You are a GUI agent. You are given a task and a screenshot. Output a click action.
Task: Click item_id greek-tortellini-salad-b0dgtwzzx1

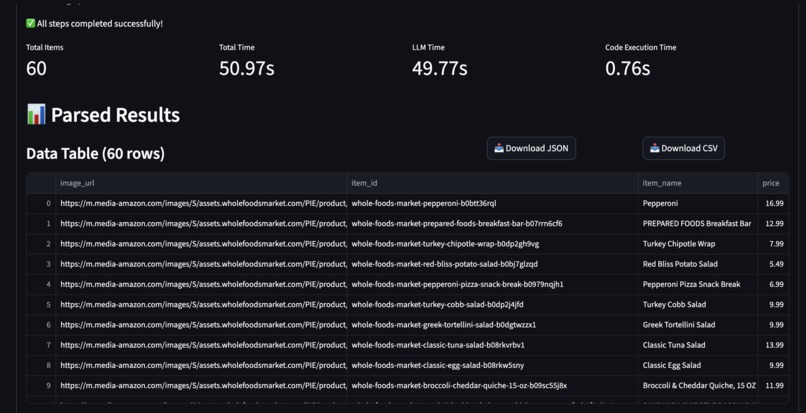click(x=492, y=325)
